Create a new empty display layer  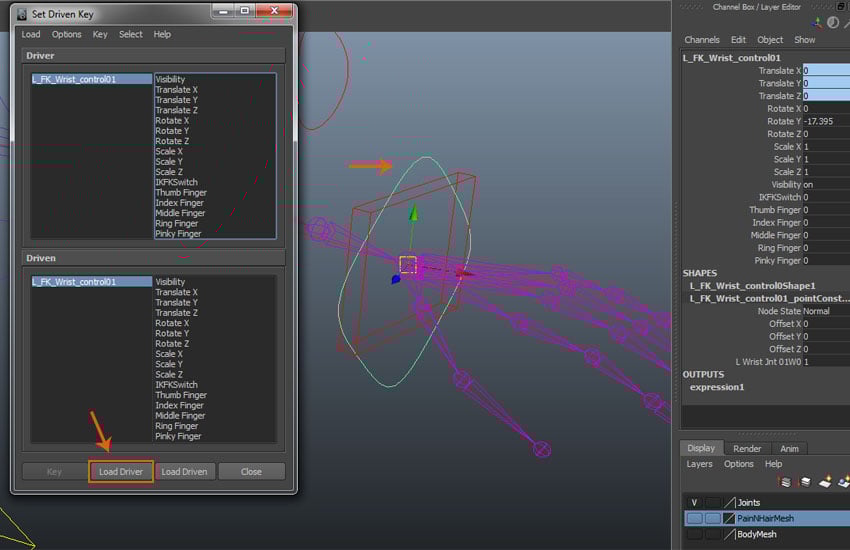point(825,482)
